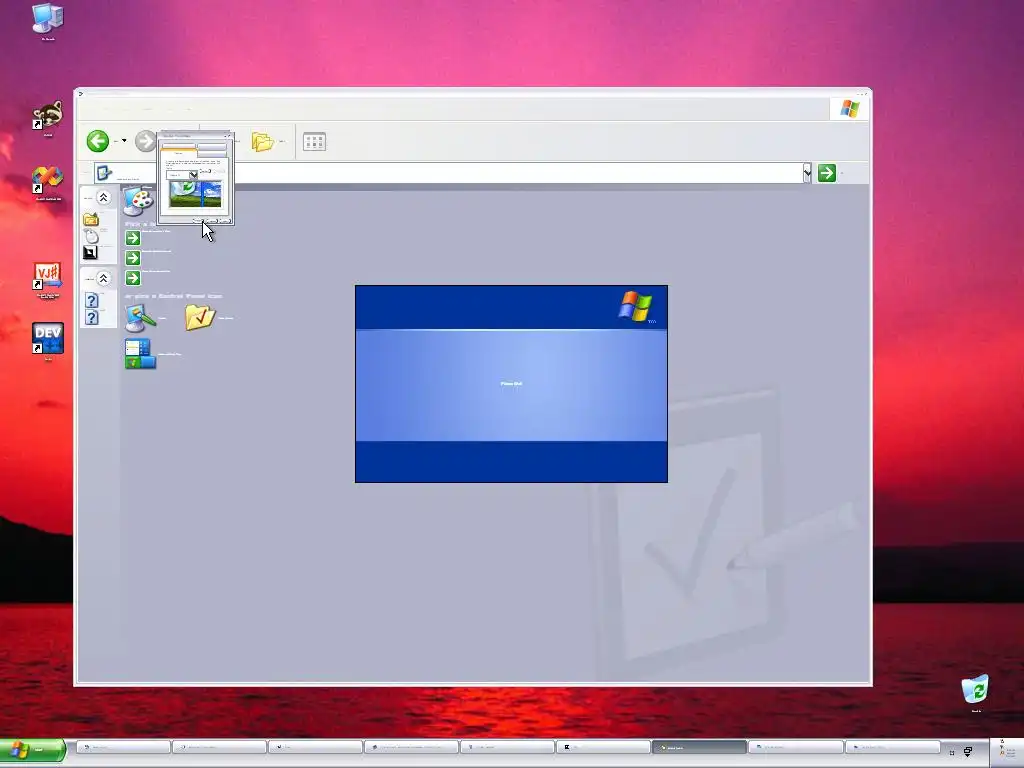Image resolution: width=1024 pixels, height=768 pixels.
Task: Open the colorful X desktop shortcut icon
Action: coord(48,179)
